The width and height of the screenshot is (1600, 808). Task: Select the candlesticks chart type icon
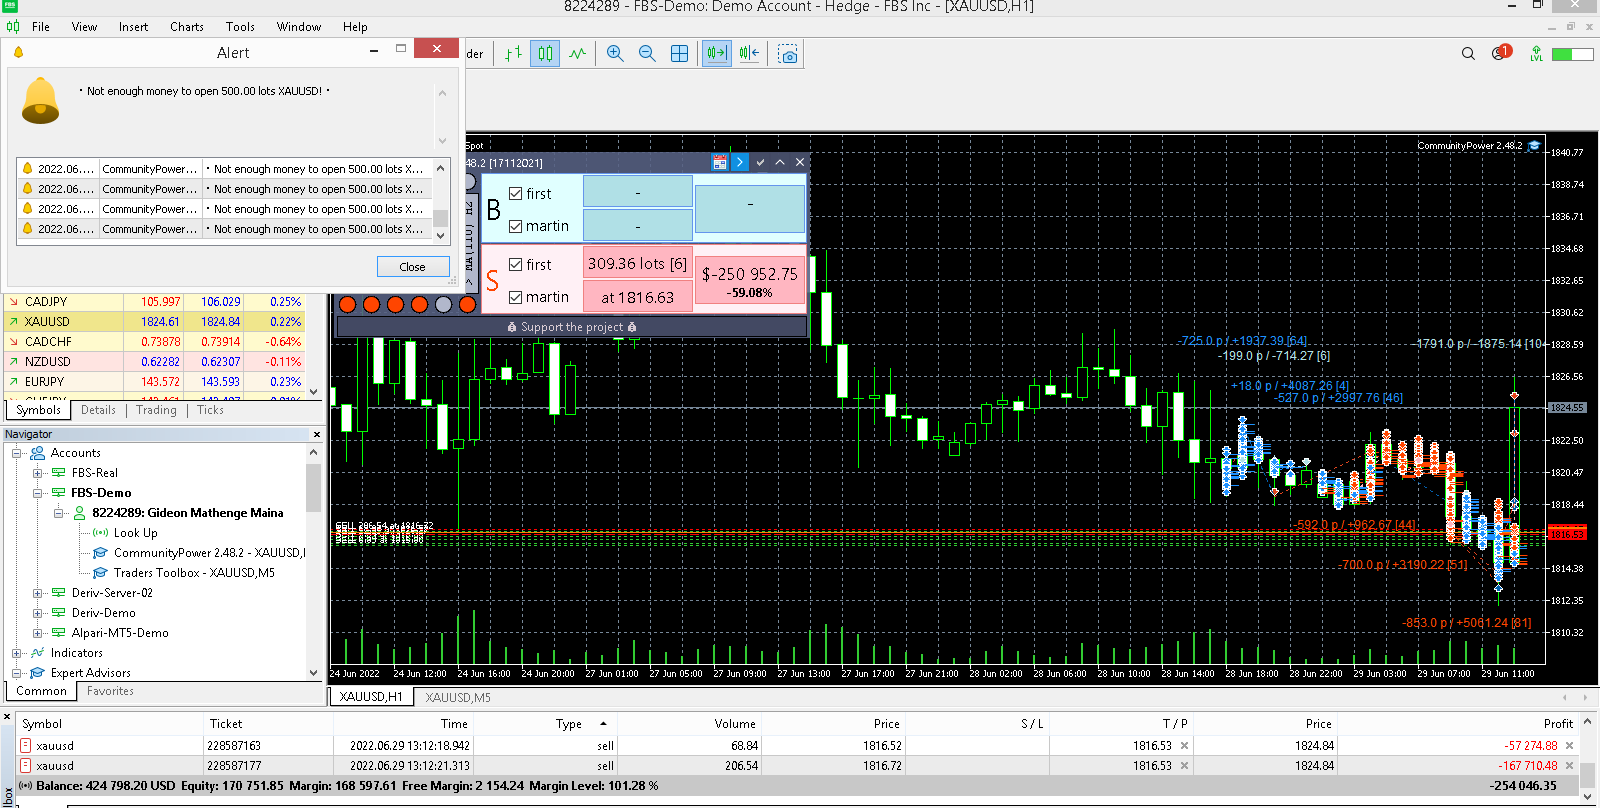pos(545,54)
